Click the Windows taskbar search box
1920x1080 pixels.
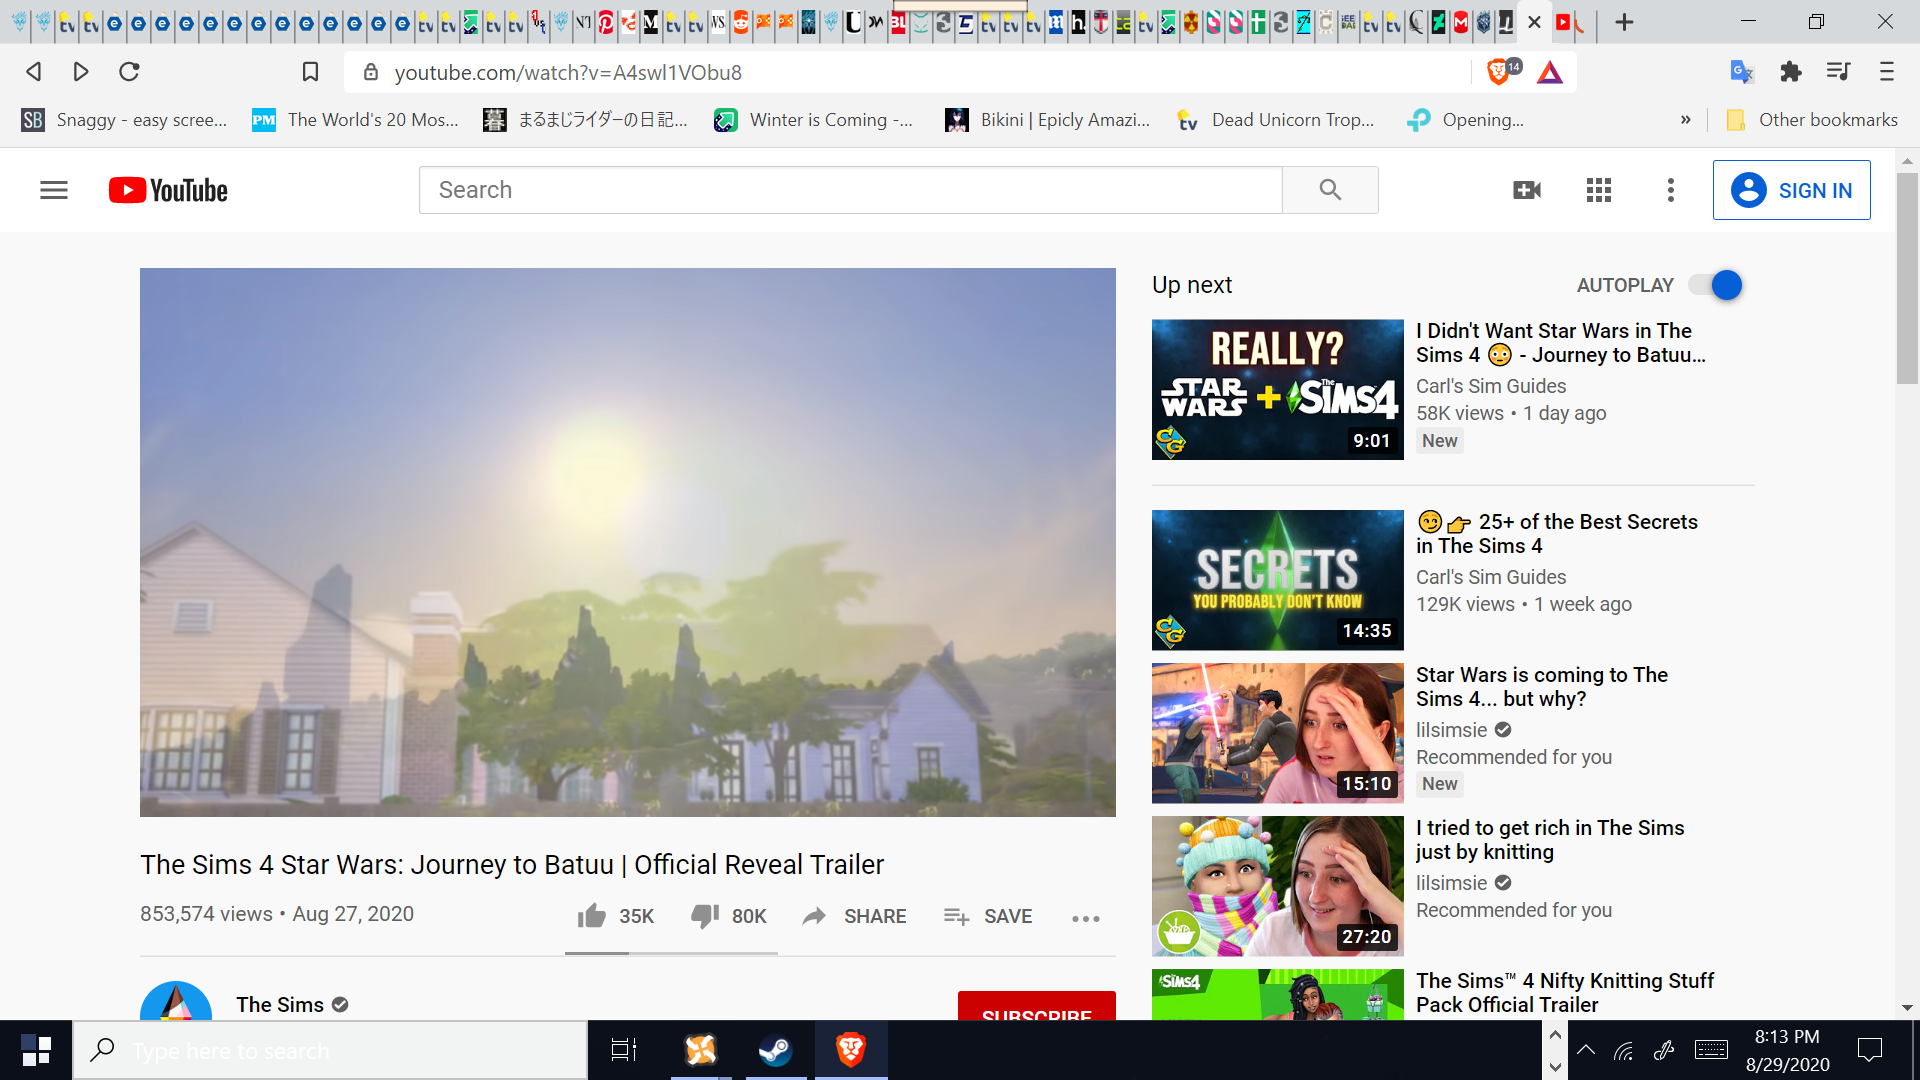pos(330,1050)
